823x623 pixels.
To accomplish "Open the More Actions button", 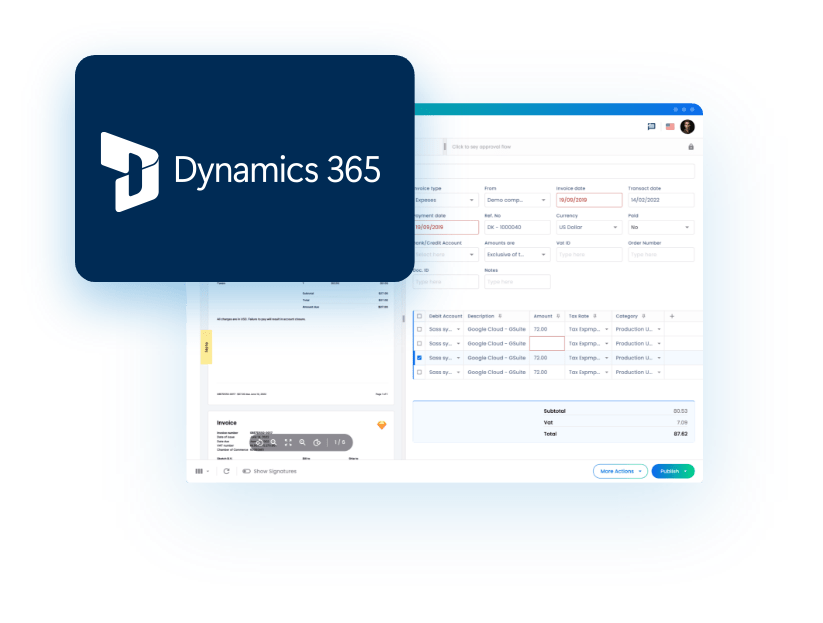I will [619, 471].
